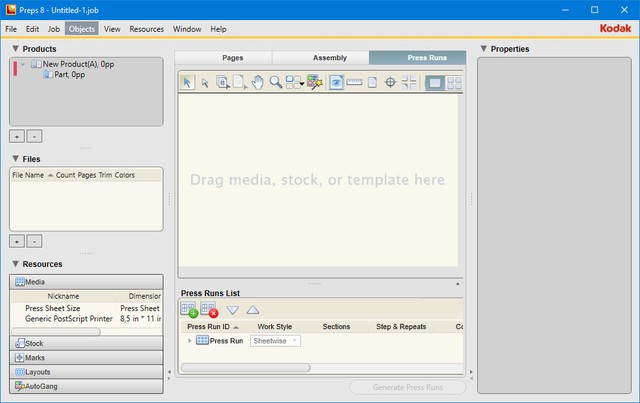Open the Resources menu
Image resolution: width=640 pixels, height=403 pixels.
coord(147,29)
